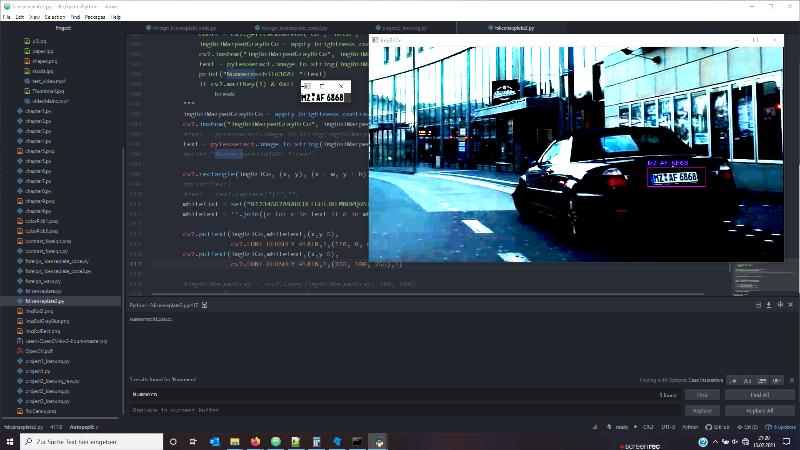Toggle the regex option in find panel
The width and height of the screenshot is (800, 450).
pos(733,381)
